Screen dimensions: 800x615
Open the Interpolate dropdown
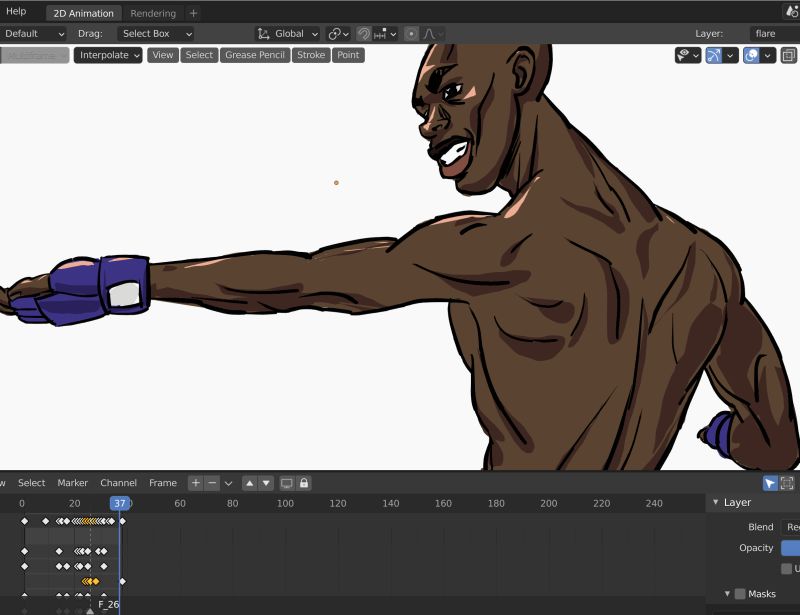107,55
